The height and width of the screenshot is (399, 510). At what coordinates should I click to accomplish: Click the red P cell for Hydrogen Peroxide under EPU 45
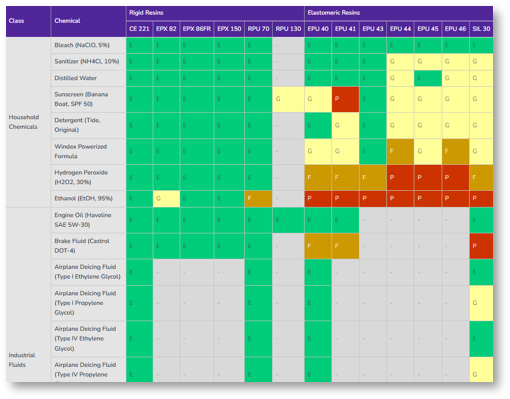coord(428,177)
